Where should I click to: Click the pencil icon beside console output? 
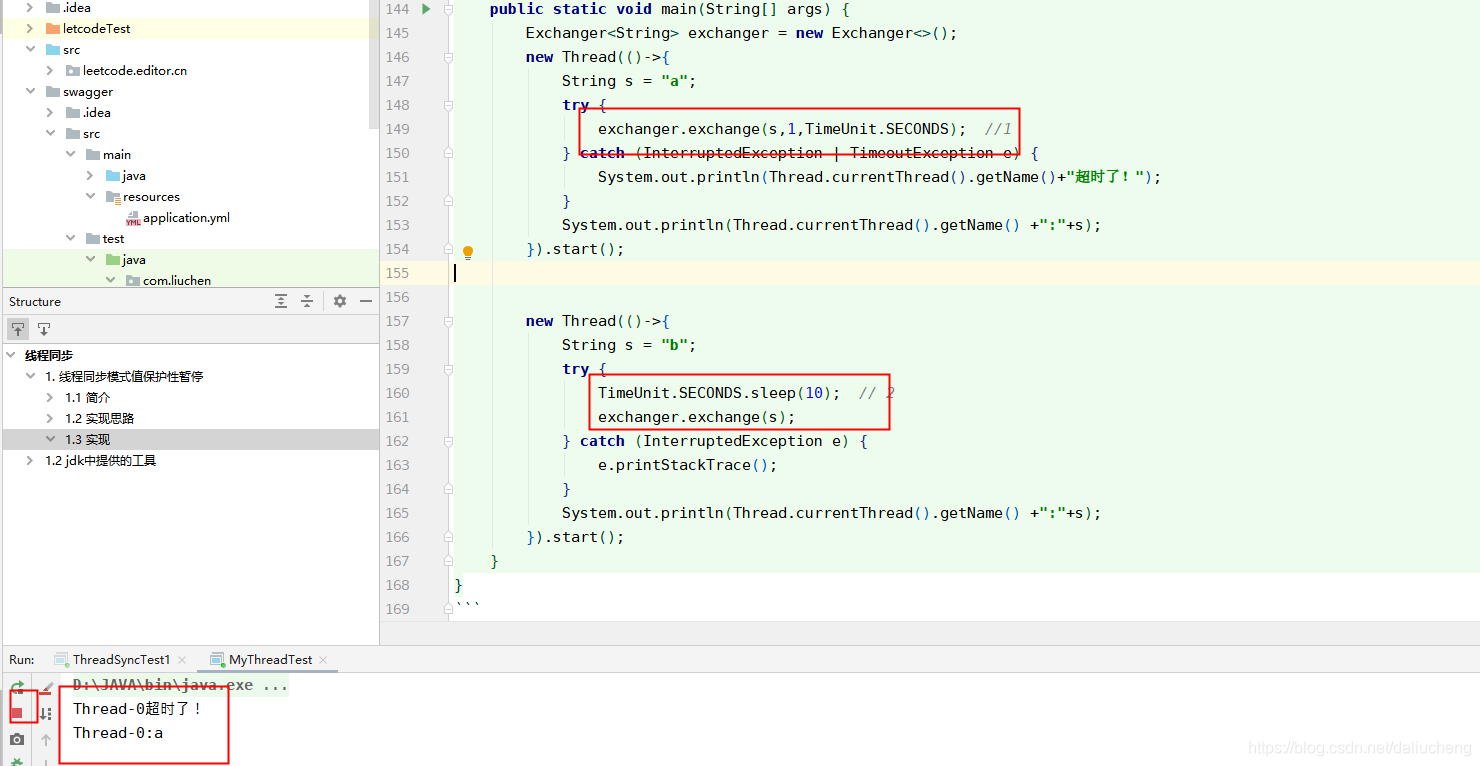[x=46, y=688]
